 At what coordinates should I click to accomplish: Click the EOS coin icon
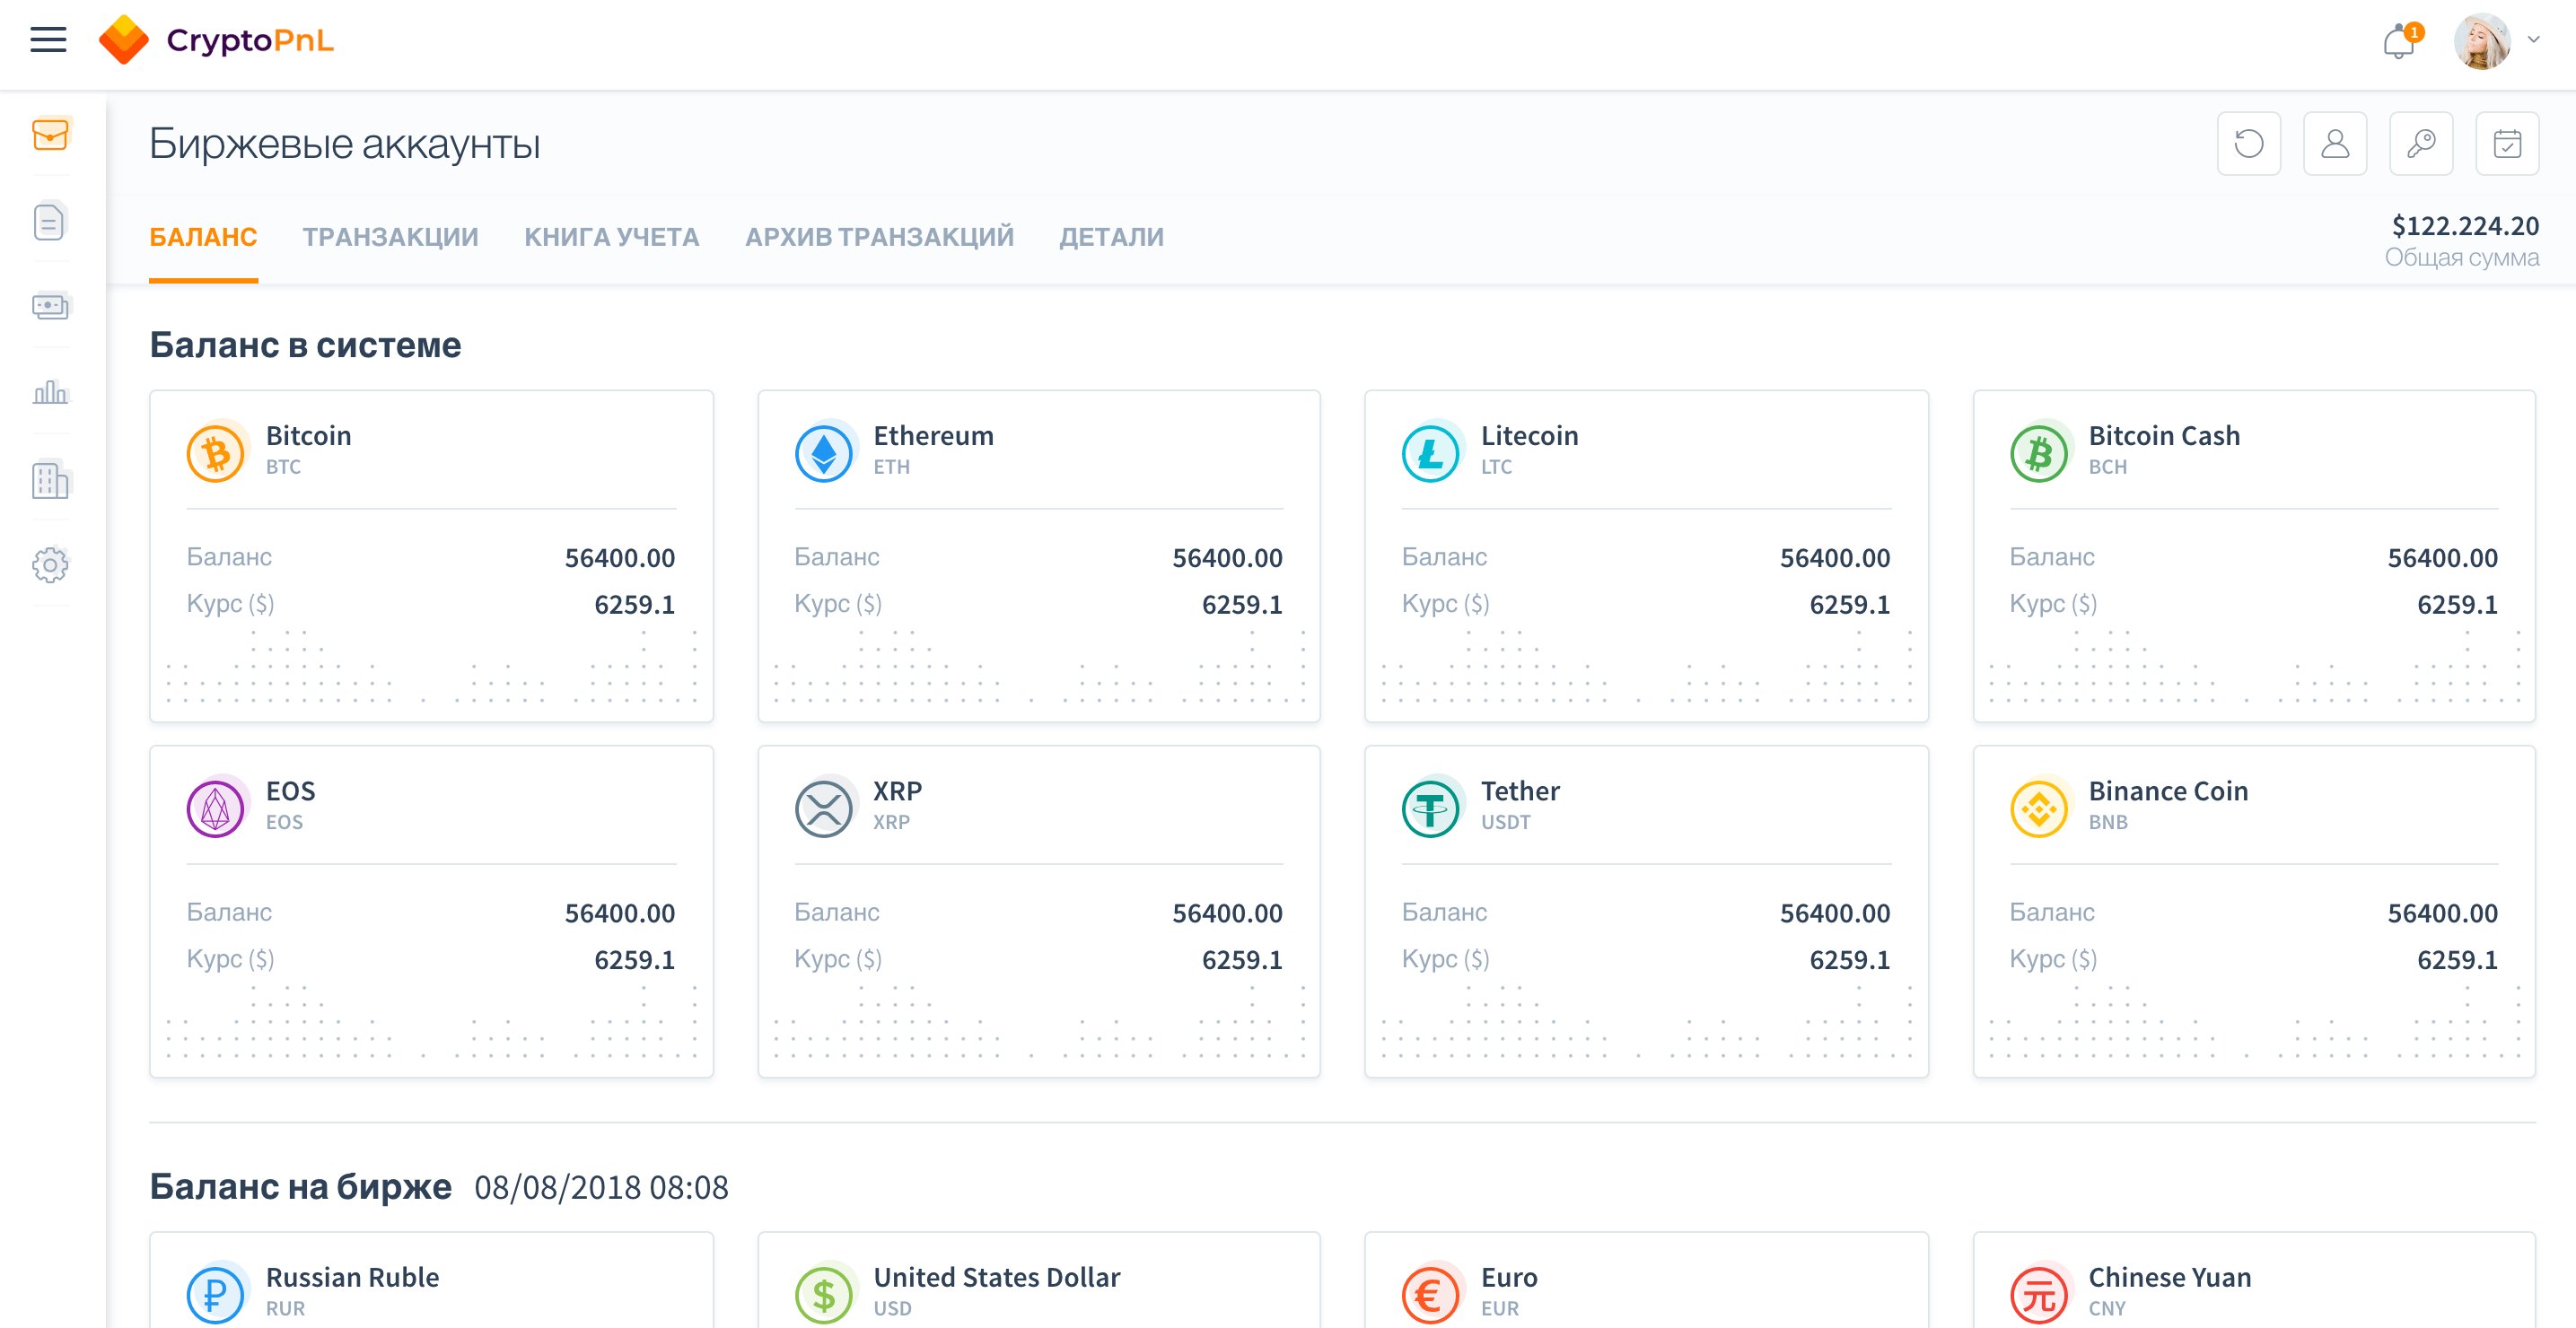coord(216,809)
